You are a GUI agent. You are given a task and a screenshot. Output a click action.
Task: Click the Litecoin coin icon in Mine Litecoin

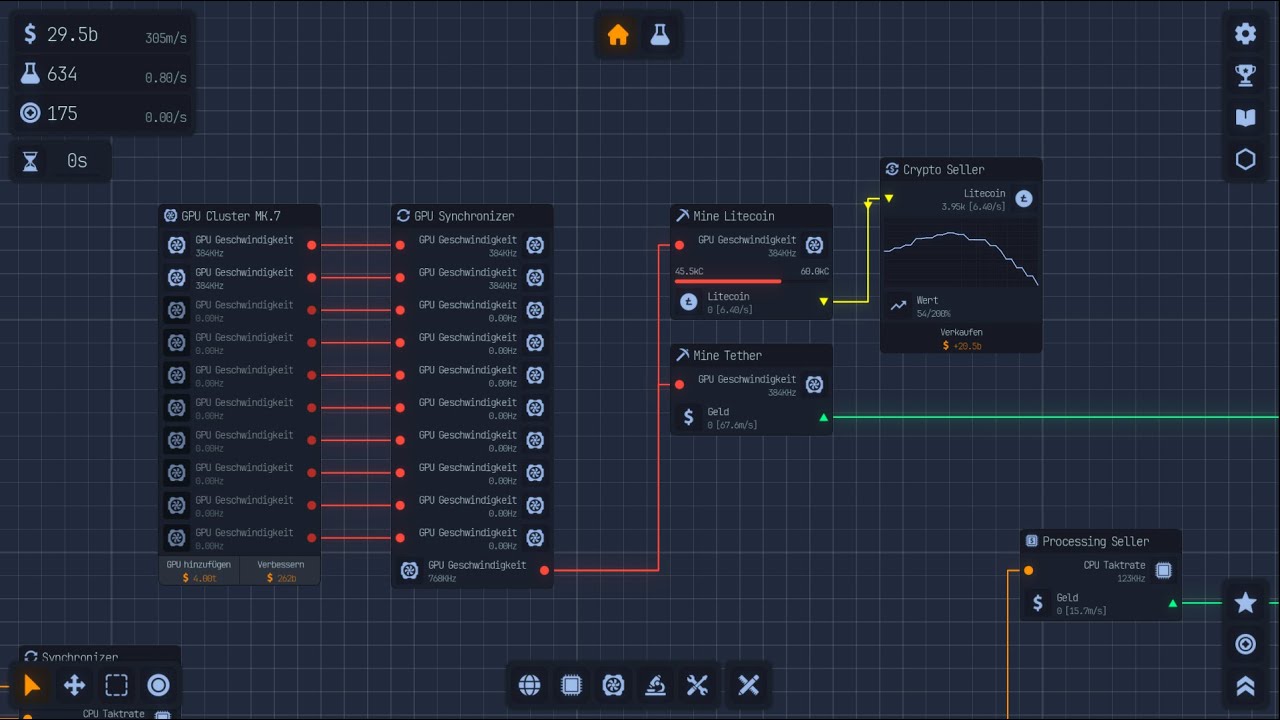click(688, 301)
